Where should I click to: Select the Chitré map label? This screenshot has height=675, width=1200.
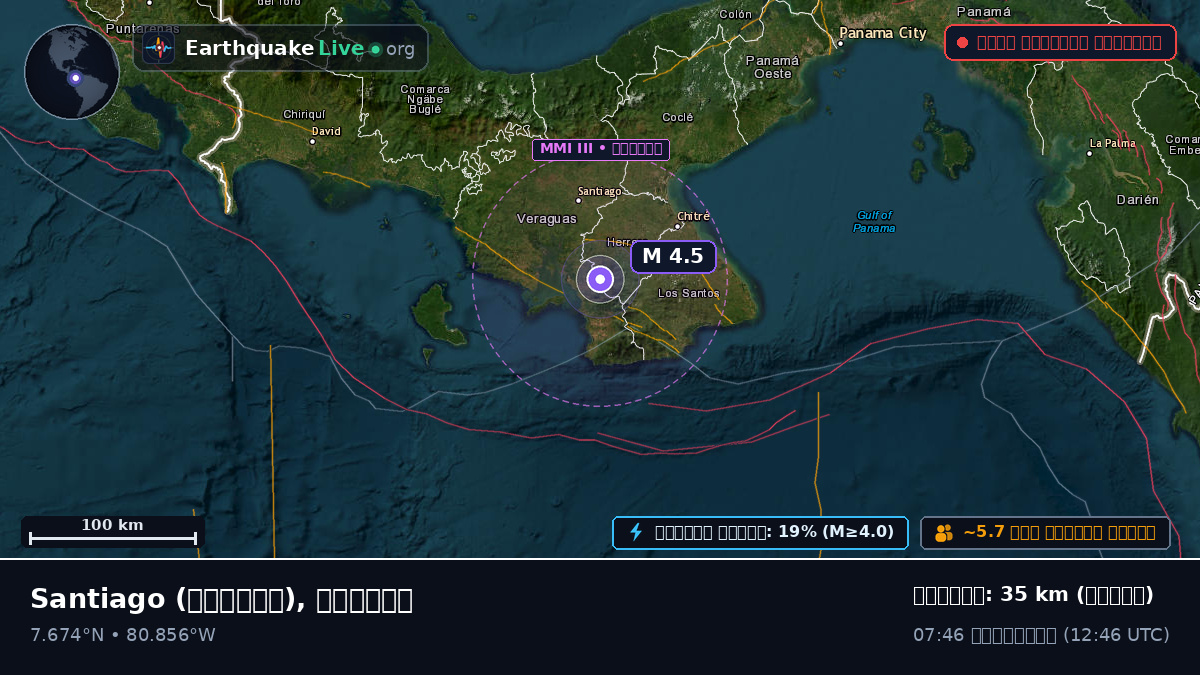(x=693, y=216)
